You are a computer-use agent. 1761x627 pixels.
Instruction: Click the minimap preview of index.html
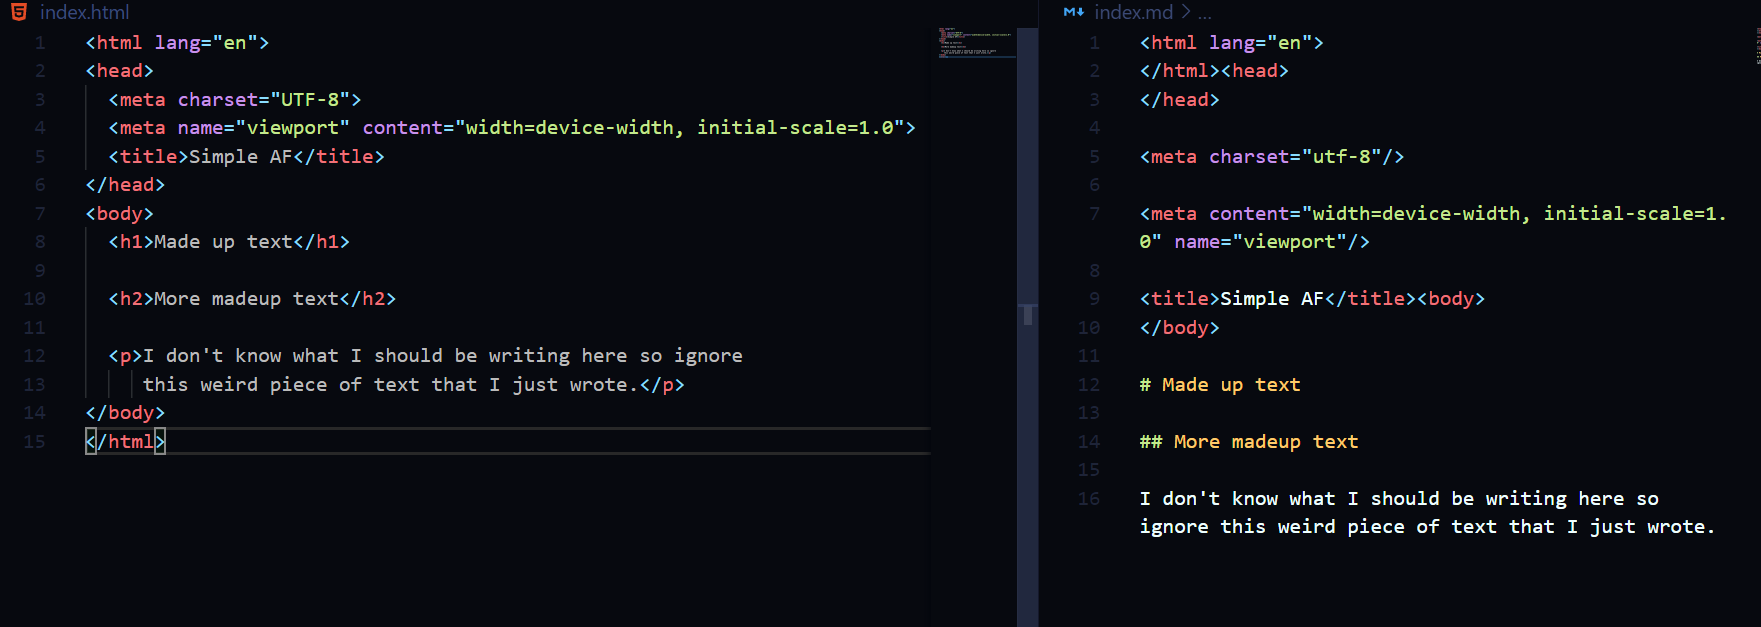pos(977,42)
